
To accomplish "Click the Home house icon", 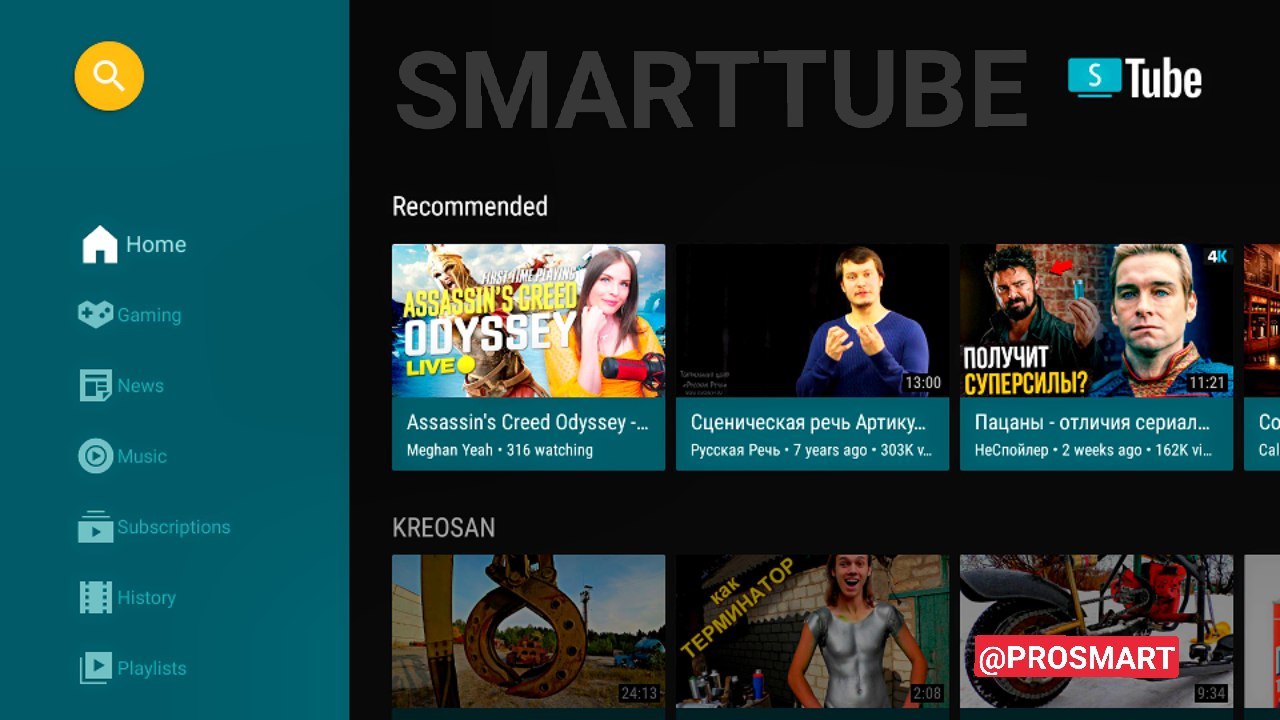I will click(x=99, y=244).
